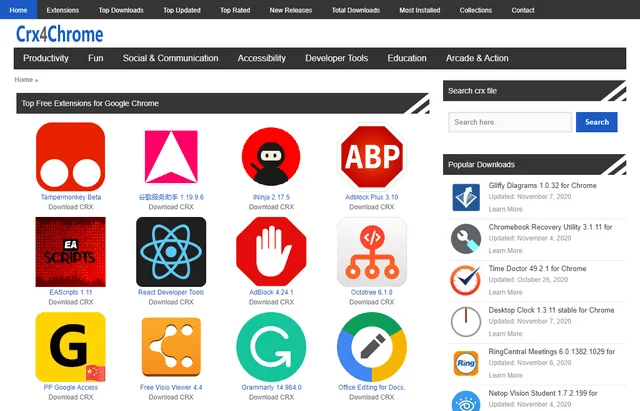Open the Contact page link

click(523, 10)
